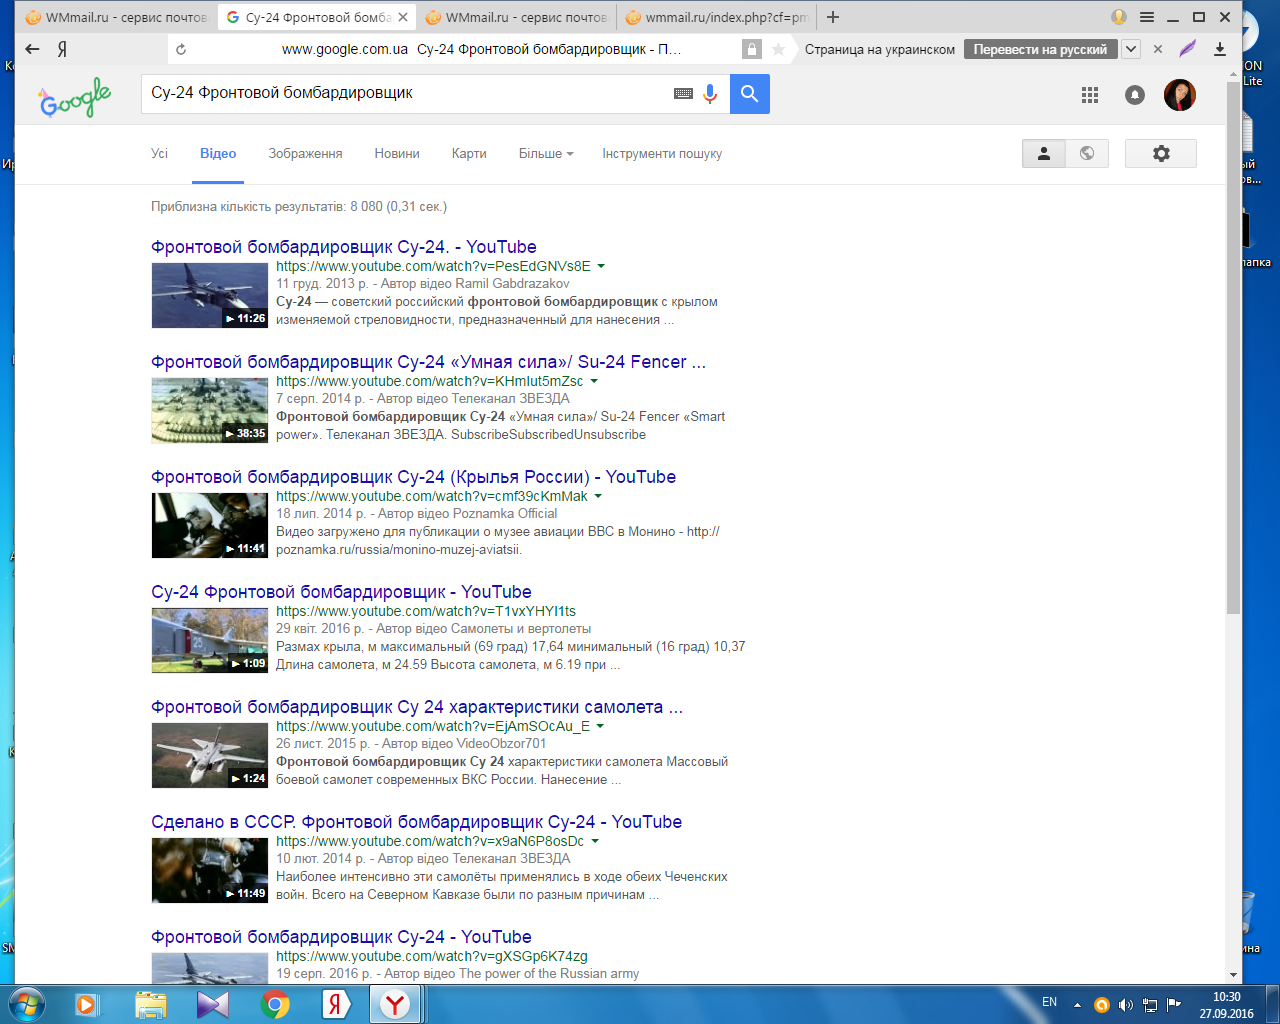The height and width of the screenshot is (1024, 1280).
Task: Dismiss the translation bar with X
Action: (x=1158, y=49)
